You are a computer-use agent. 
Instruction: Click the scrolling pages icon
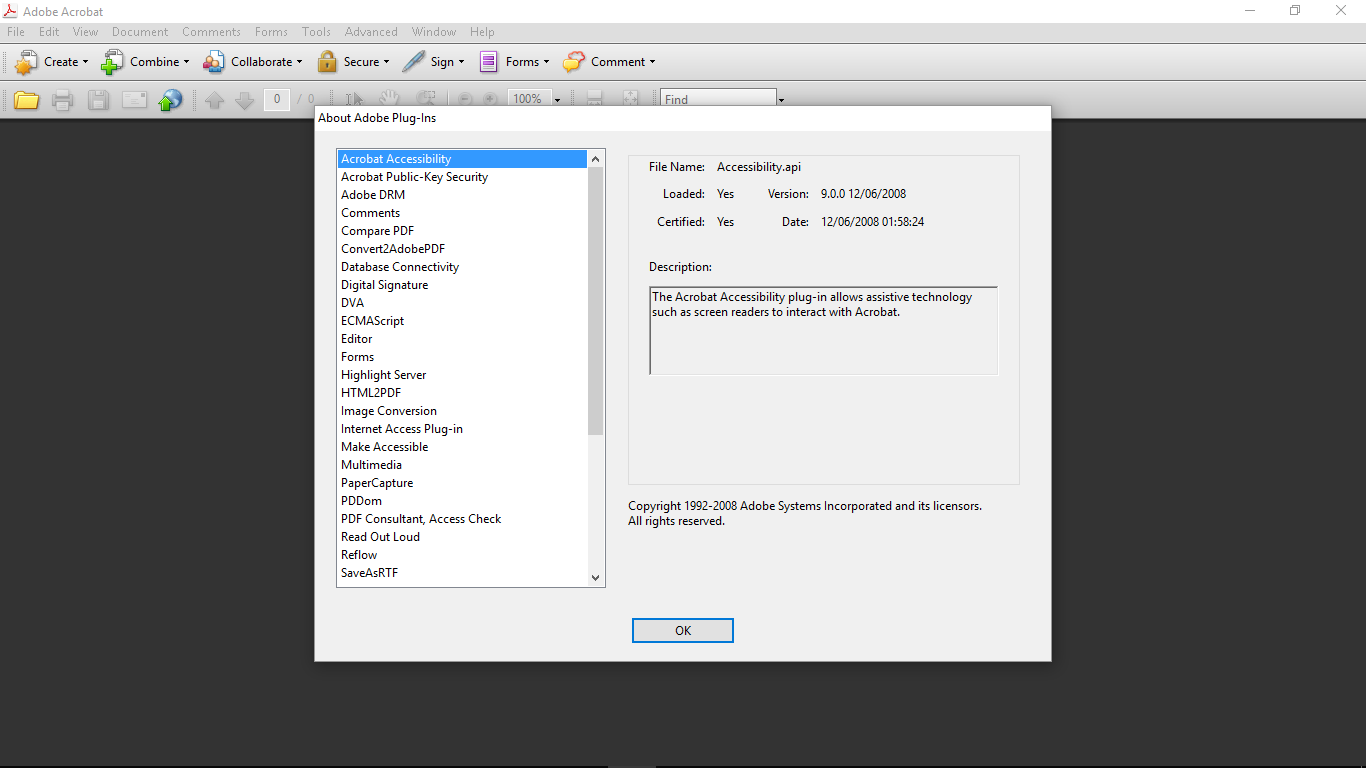point(594,98)
